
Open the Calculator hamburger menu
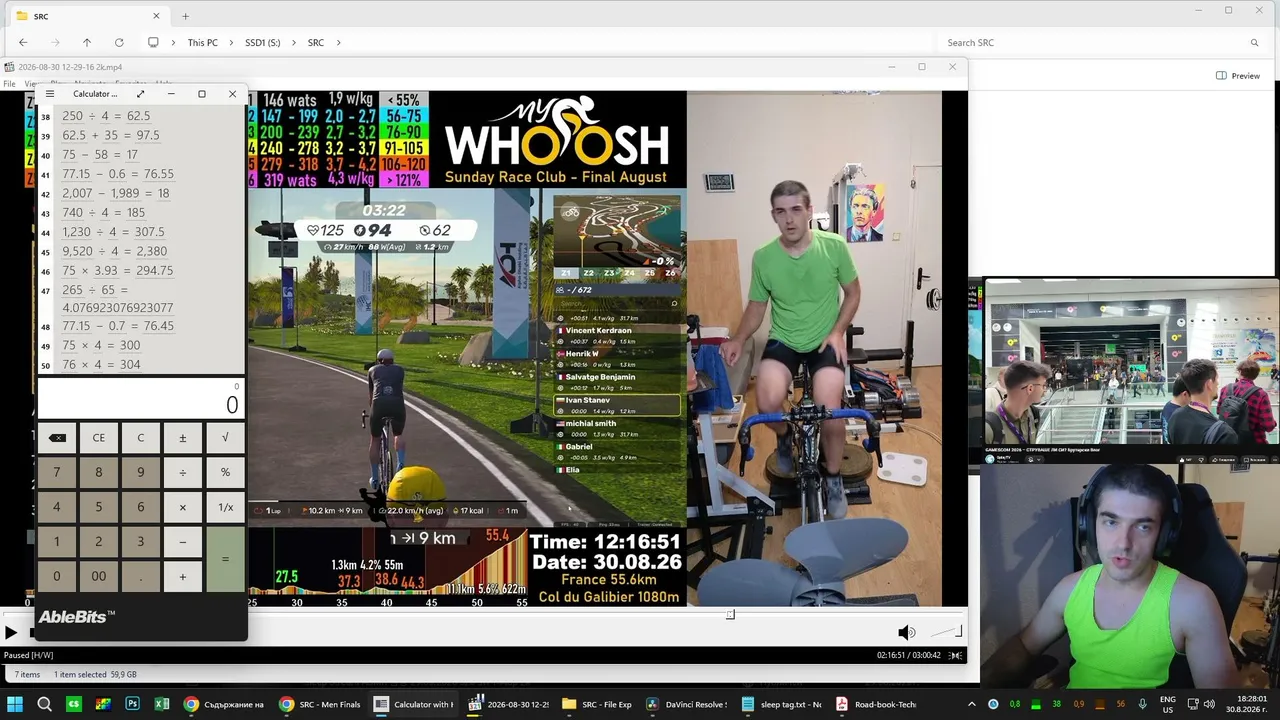click(x=50, y=94)
